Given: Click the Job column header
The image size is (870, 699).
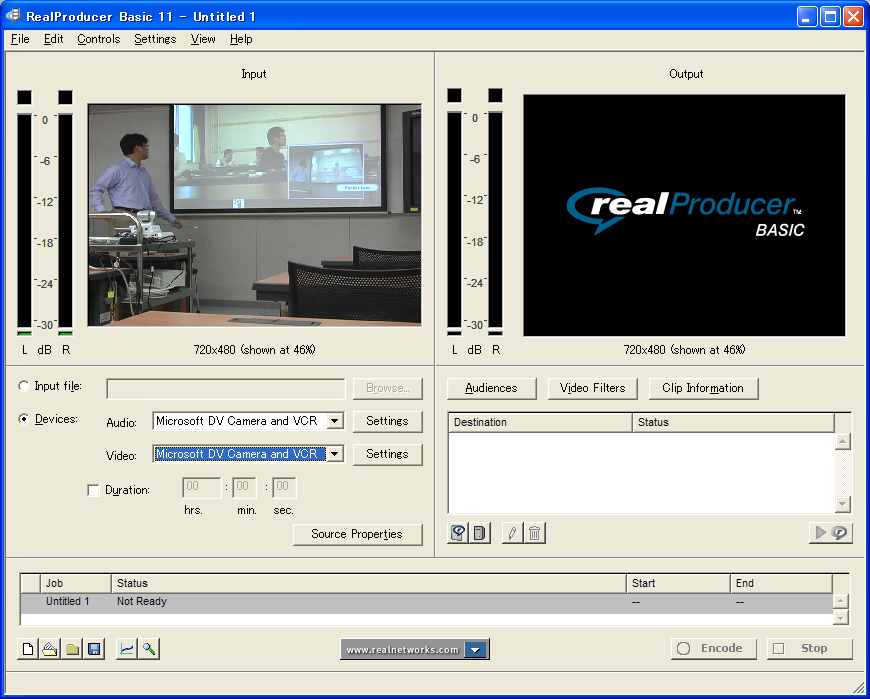Looking at the screenshot, I should 75,584.
